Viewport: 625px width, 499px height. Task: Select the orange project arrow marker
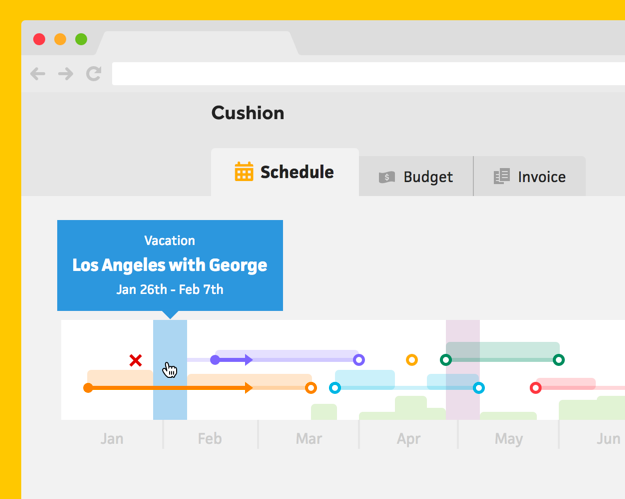click(248, 388)
